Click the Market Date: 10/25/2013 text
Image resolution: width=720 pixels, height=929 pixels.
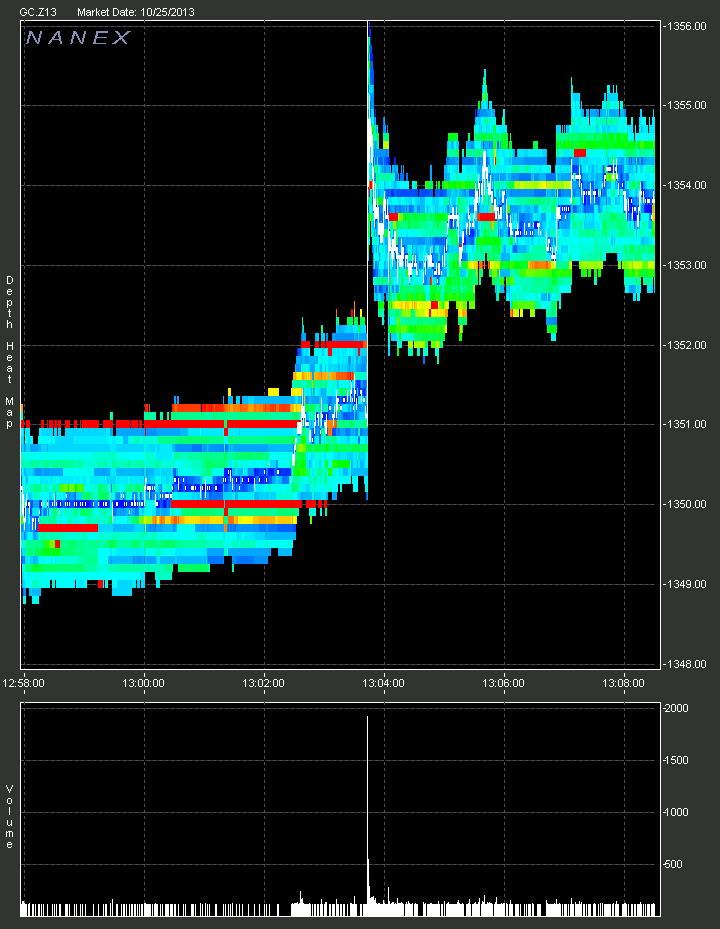pos(136,12)
